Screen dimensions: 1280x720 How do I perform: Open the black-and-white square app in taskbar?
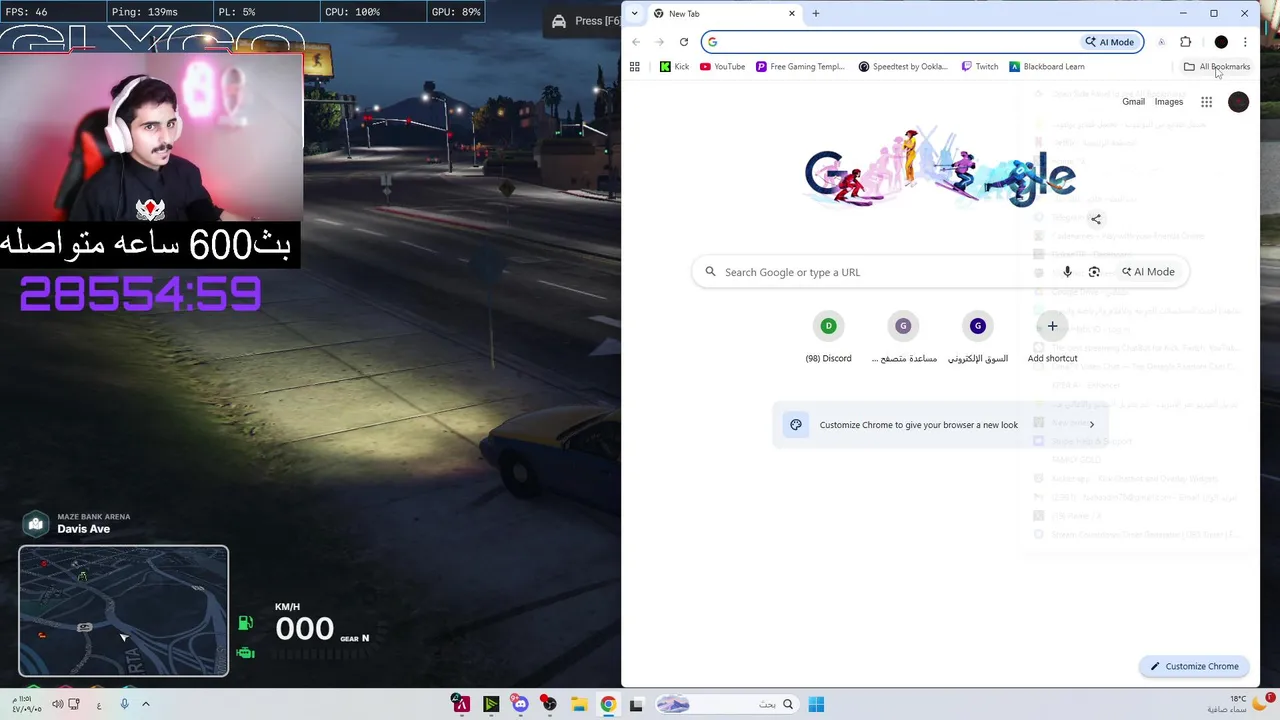(636, 705)
